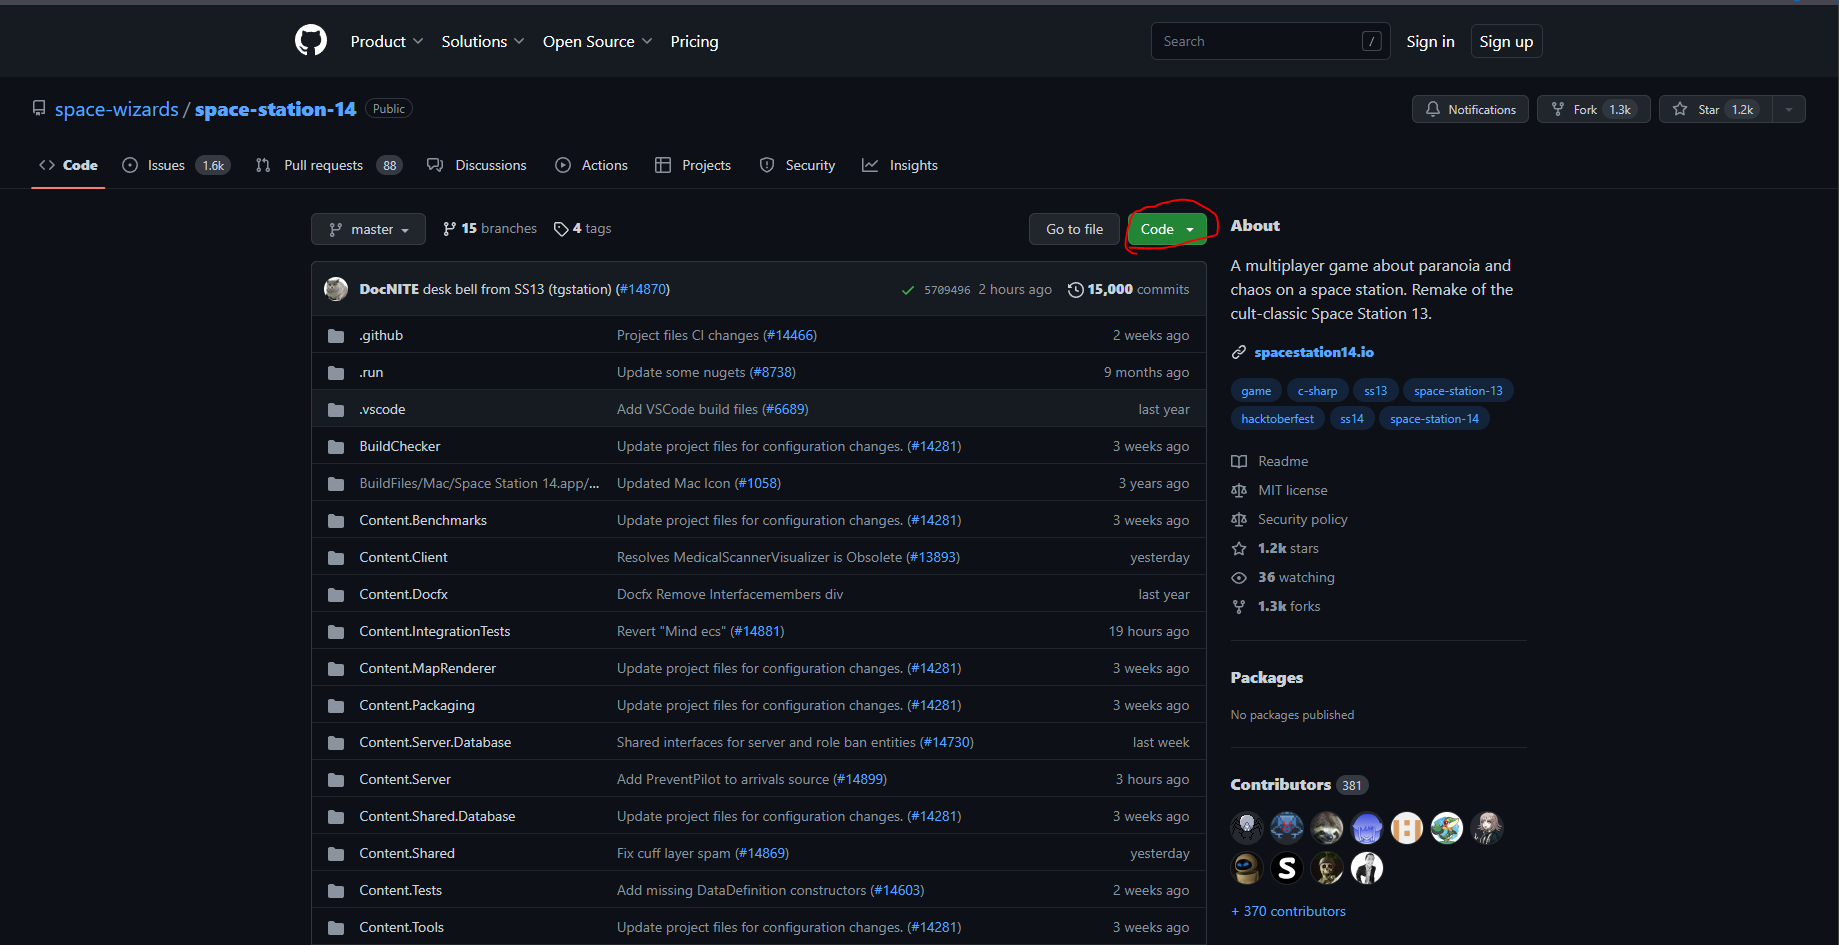Open the star lists dropdown arrow
This screenshot has height=945, width=1839.
[x=1788, y=109]
